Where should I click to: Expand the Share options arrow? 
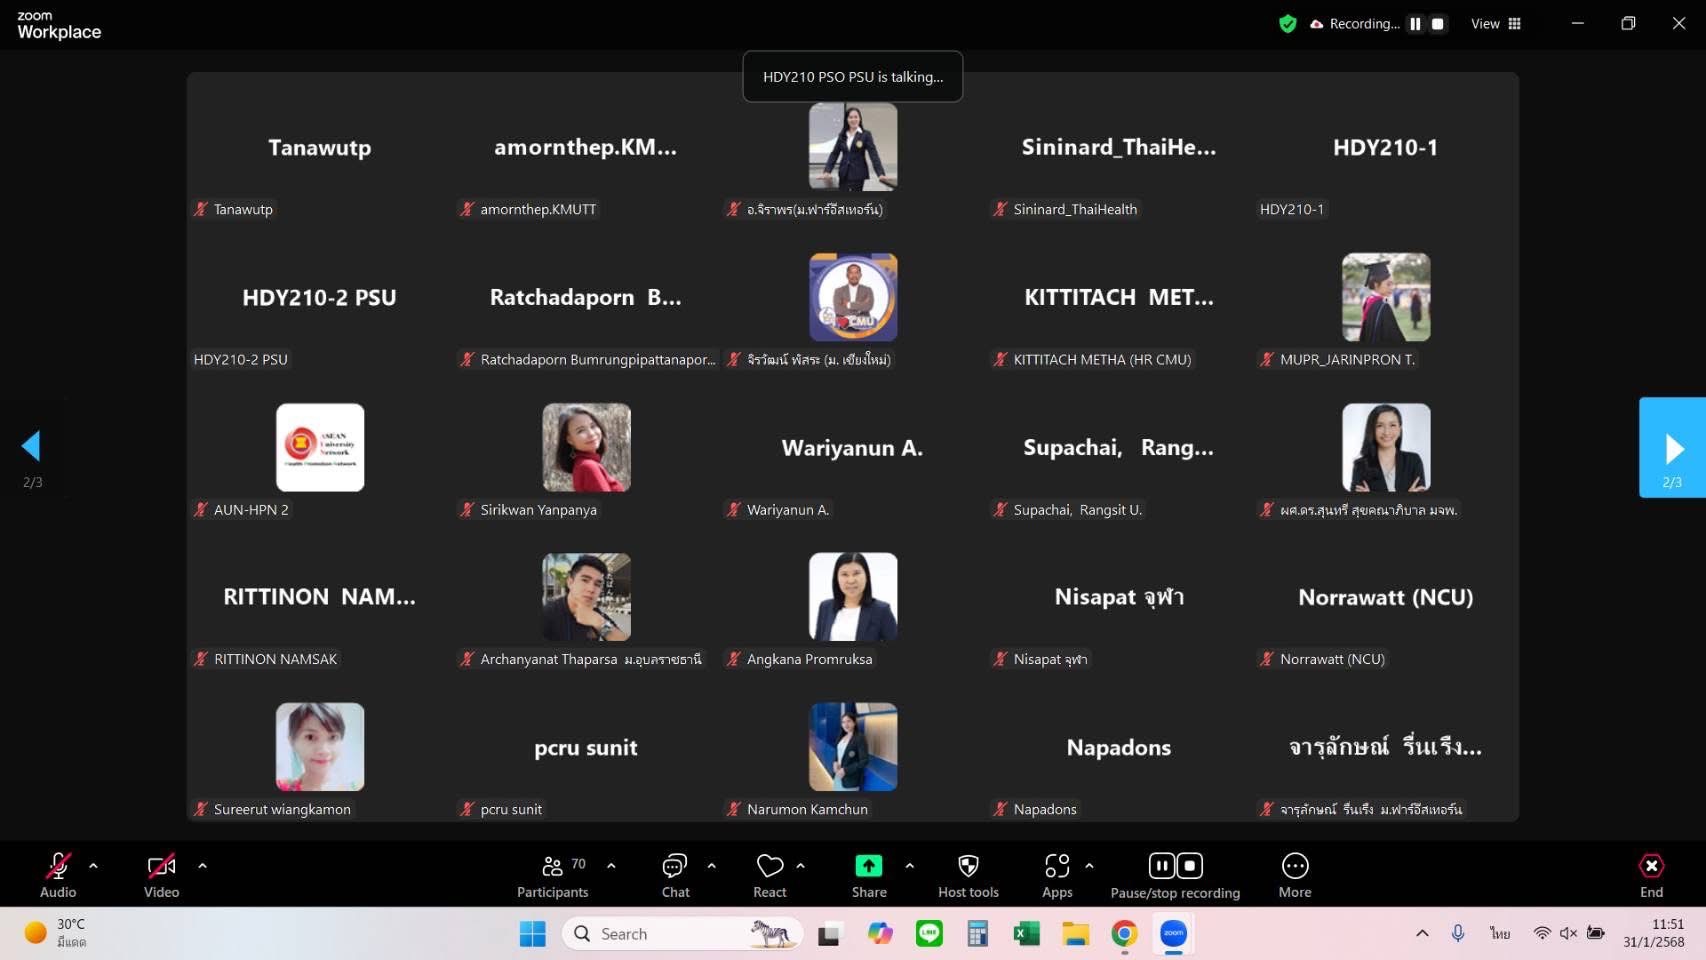point(909,866)
